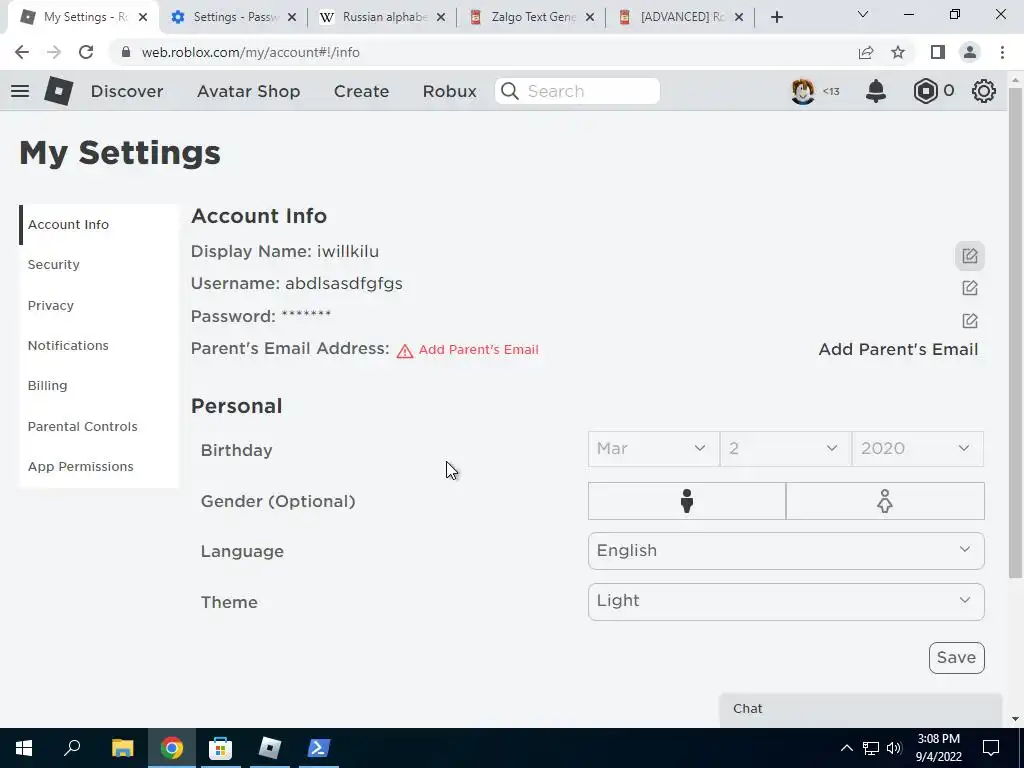Open the birthday day dropdown

click(x=786, y=449)
